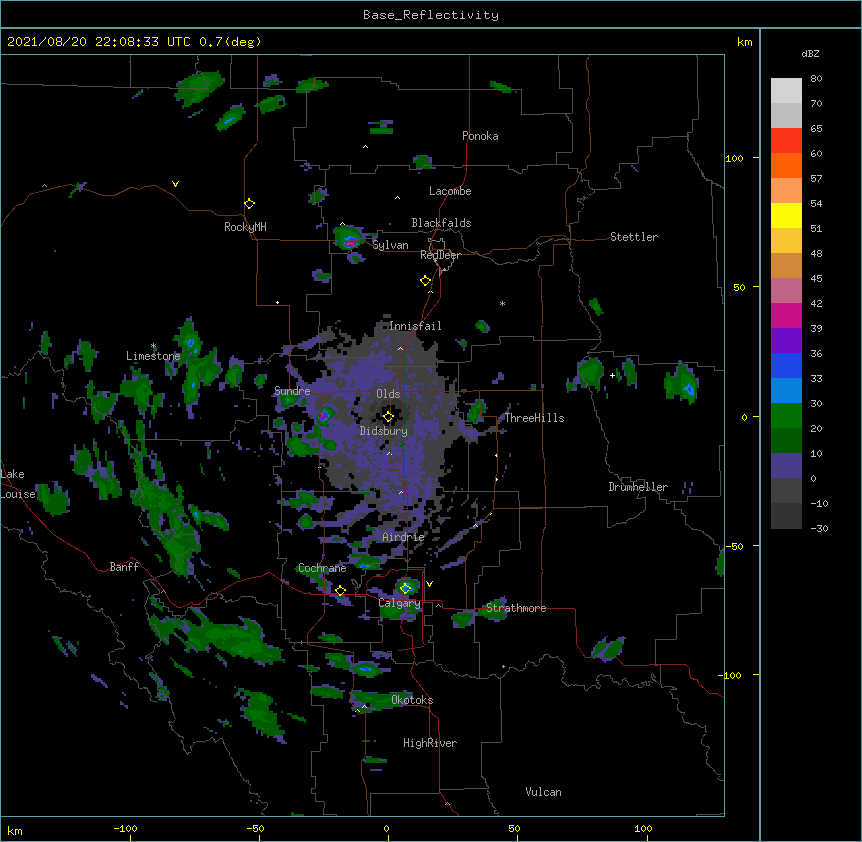Image resolution: width=862 pixels, height=842 pixels.
Task: Click the Lacombe town label
Action: [450, 191]
